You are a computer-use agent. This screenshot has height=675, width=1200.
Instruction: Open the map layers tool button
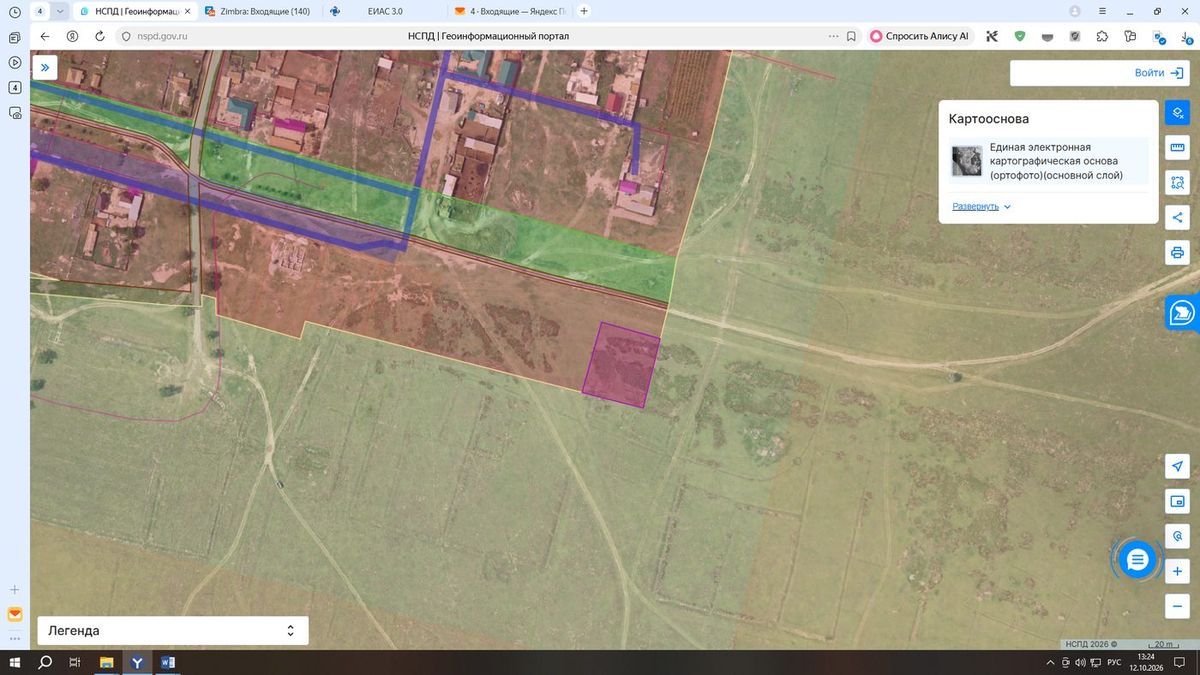(x=1177, y=113)
